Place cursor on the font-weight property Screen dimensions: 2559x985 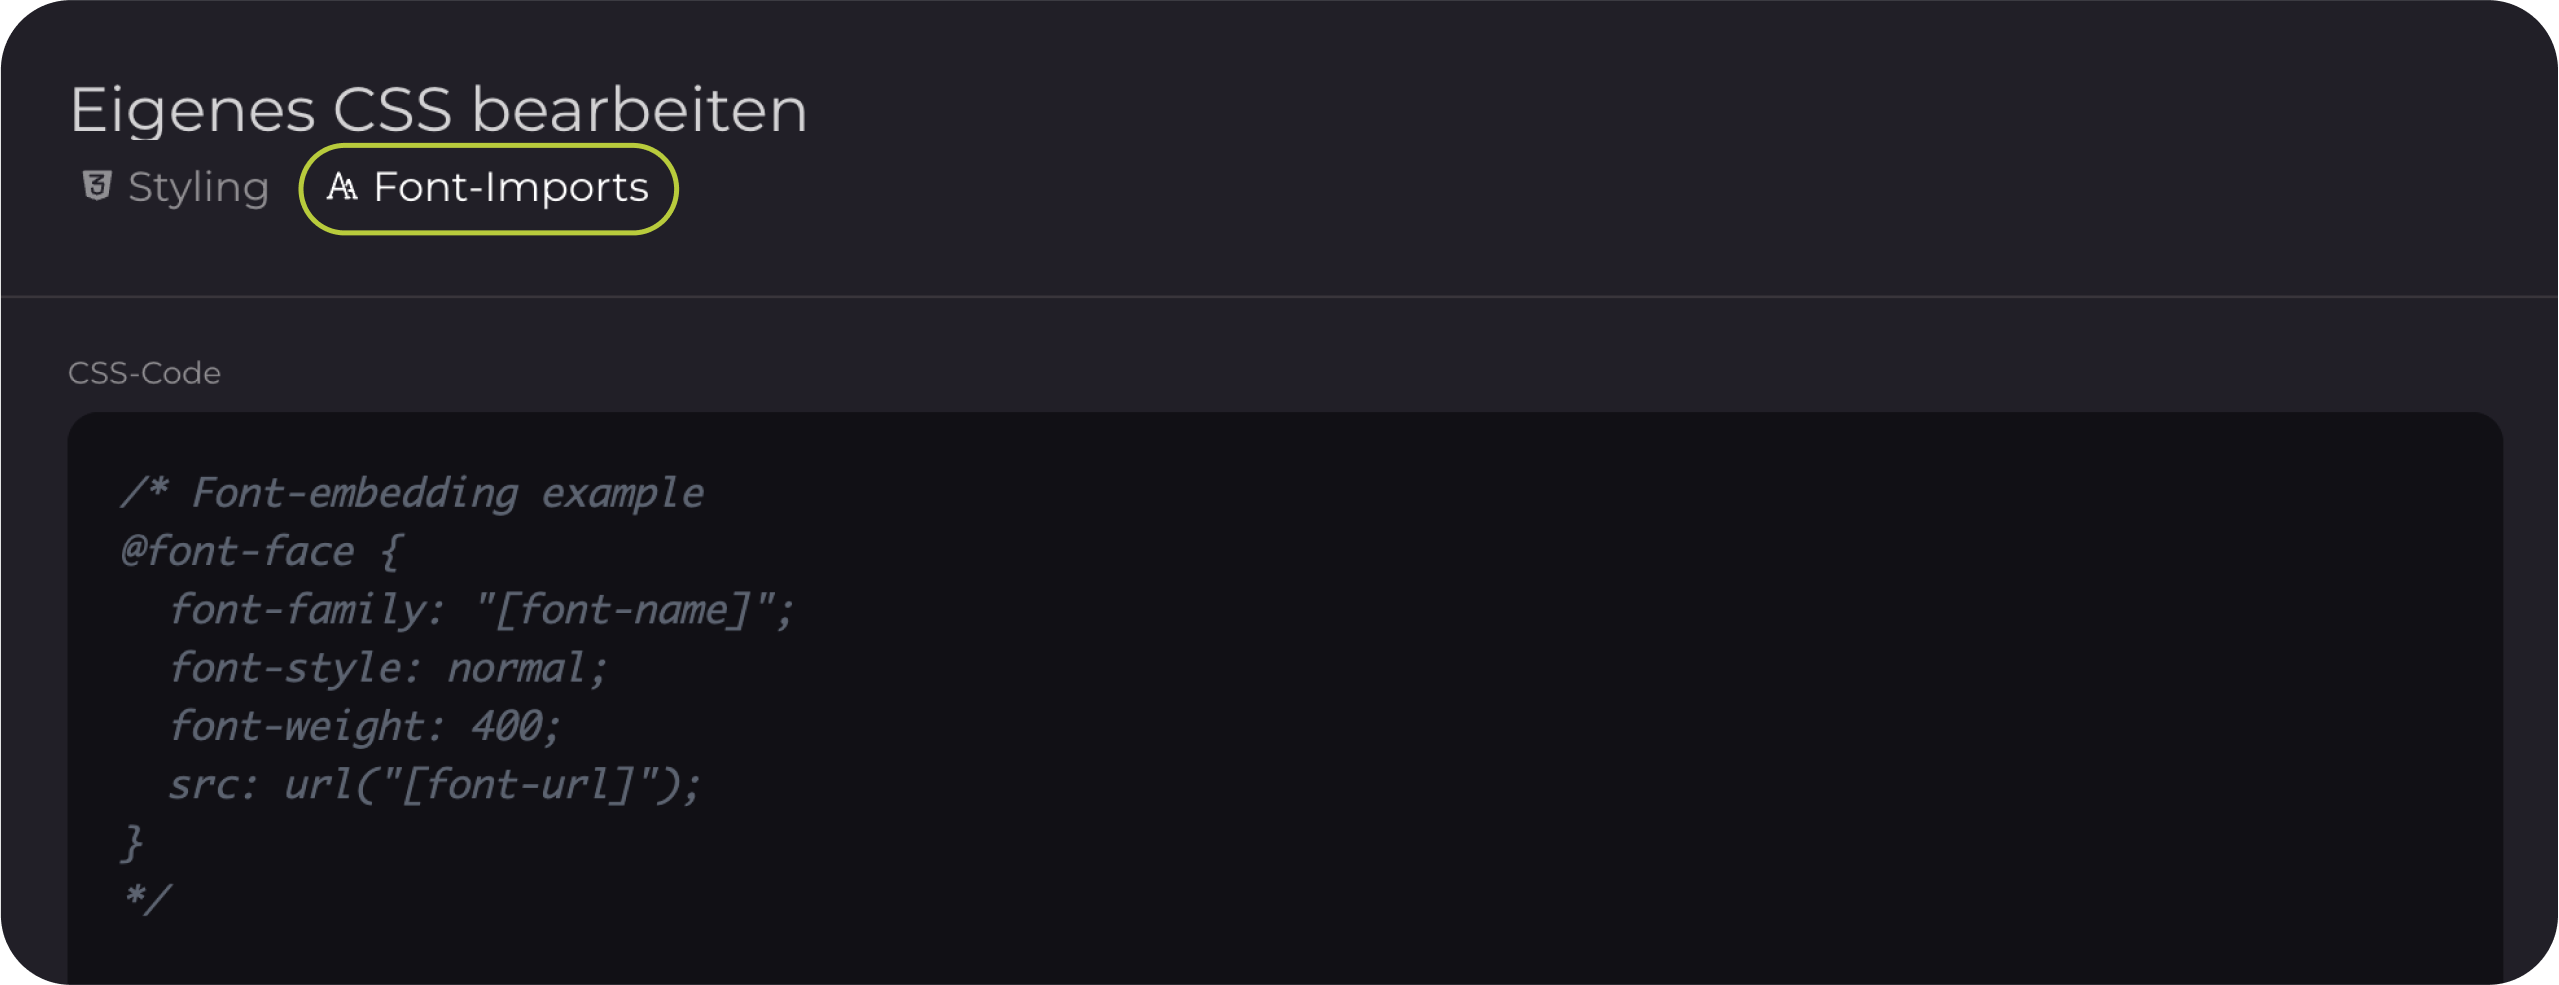(x=296, y=726)
